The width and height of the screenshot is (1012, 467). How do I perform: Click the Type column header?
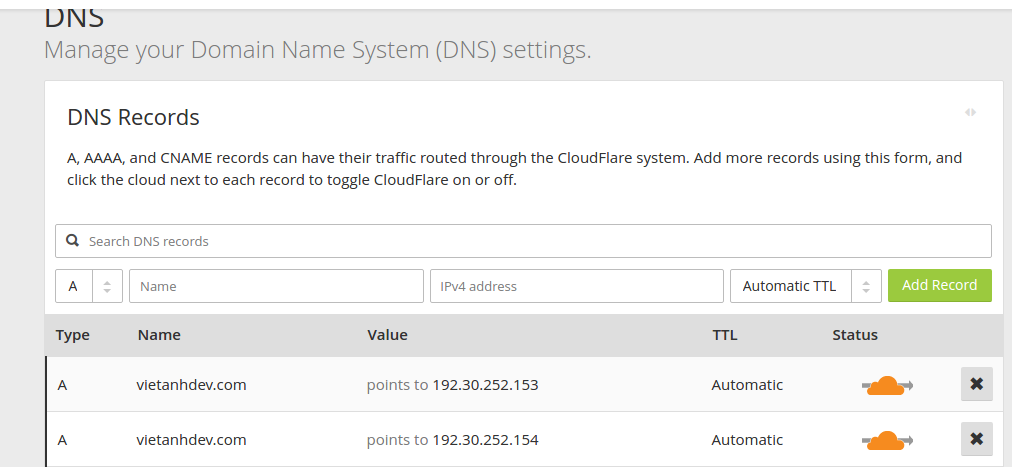(73, 335)
